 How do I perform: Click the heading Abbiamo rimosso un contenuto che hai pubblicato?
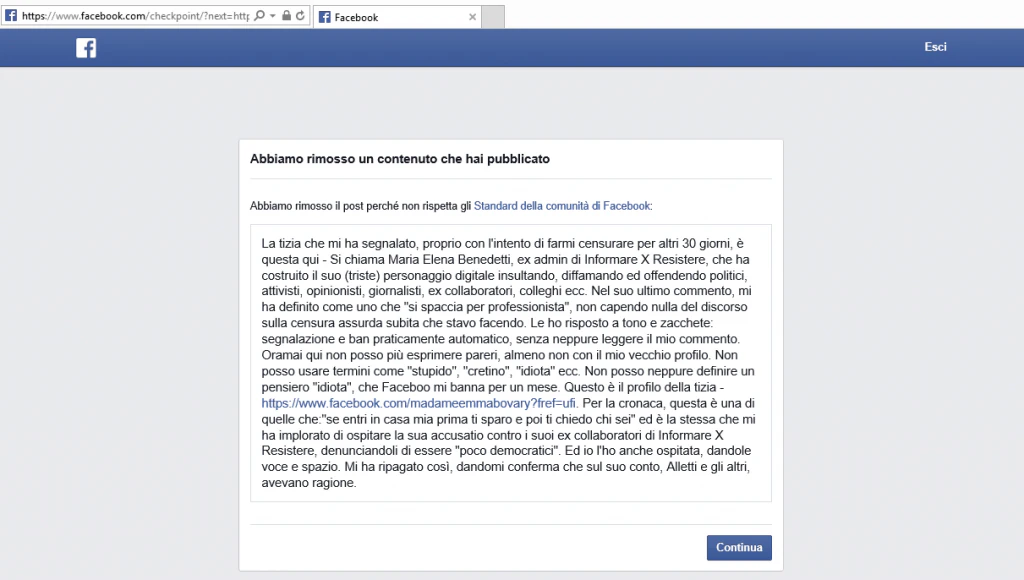click(400, 159)
